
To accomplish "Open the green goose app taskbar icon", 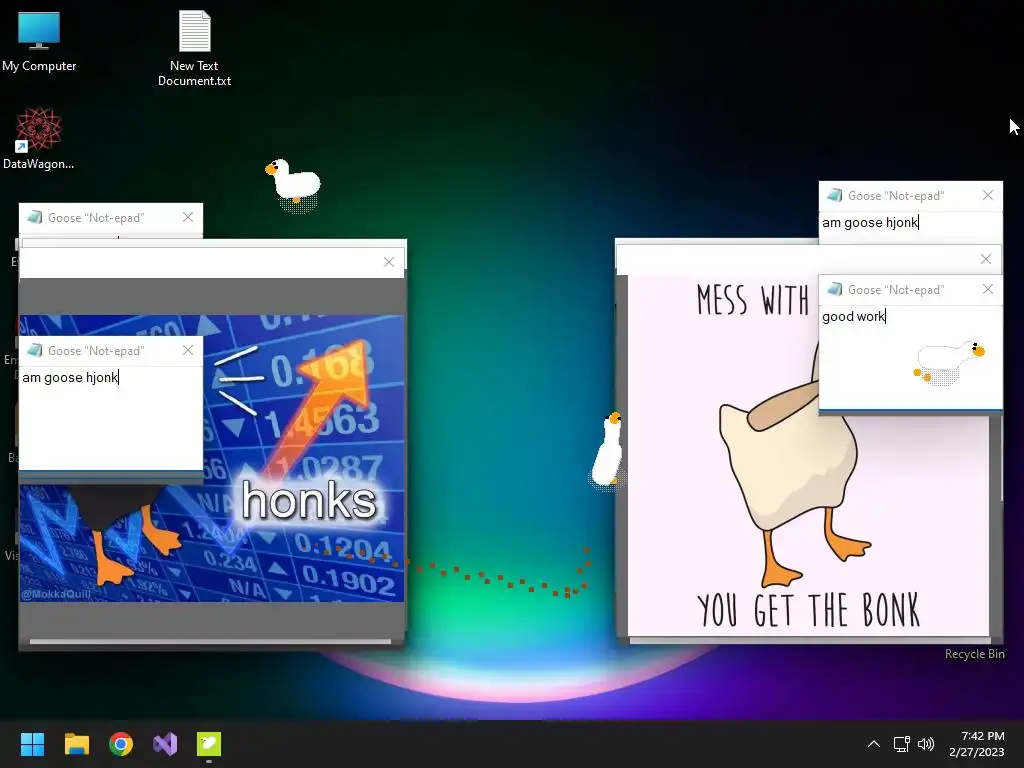I will pyautogui.click(x=209, y=744).
